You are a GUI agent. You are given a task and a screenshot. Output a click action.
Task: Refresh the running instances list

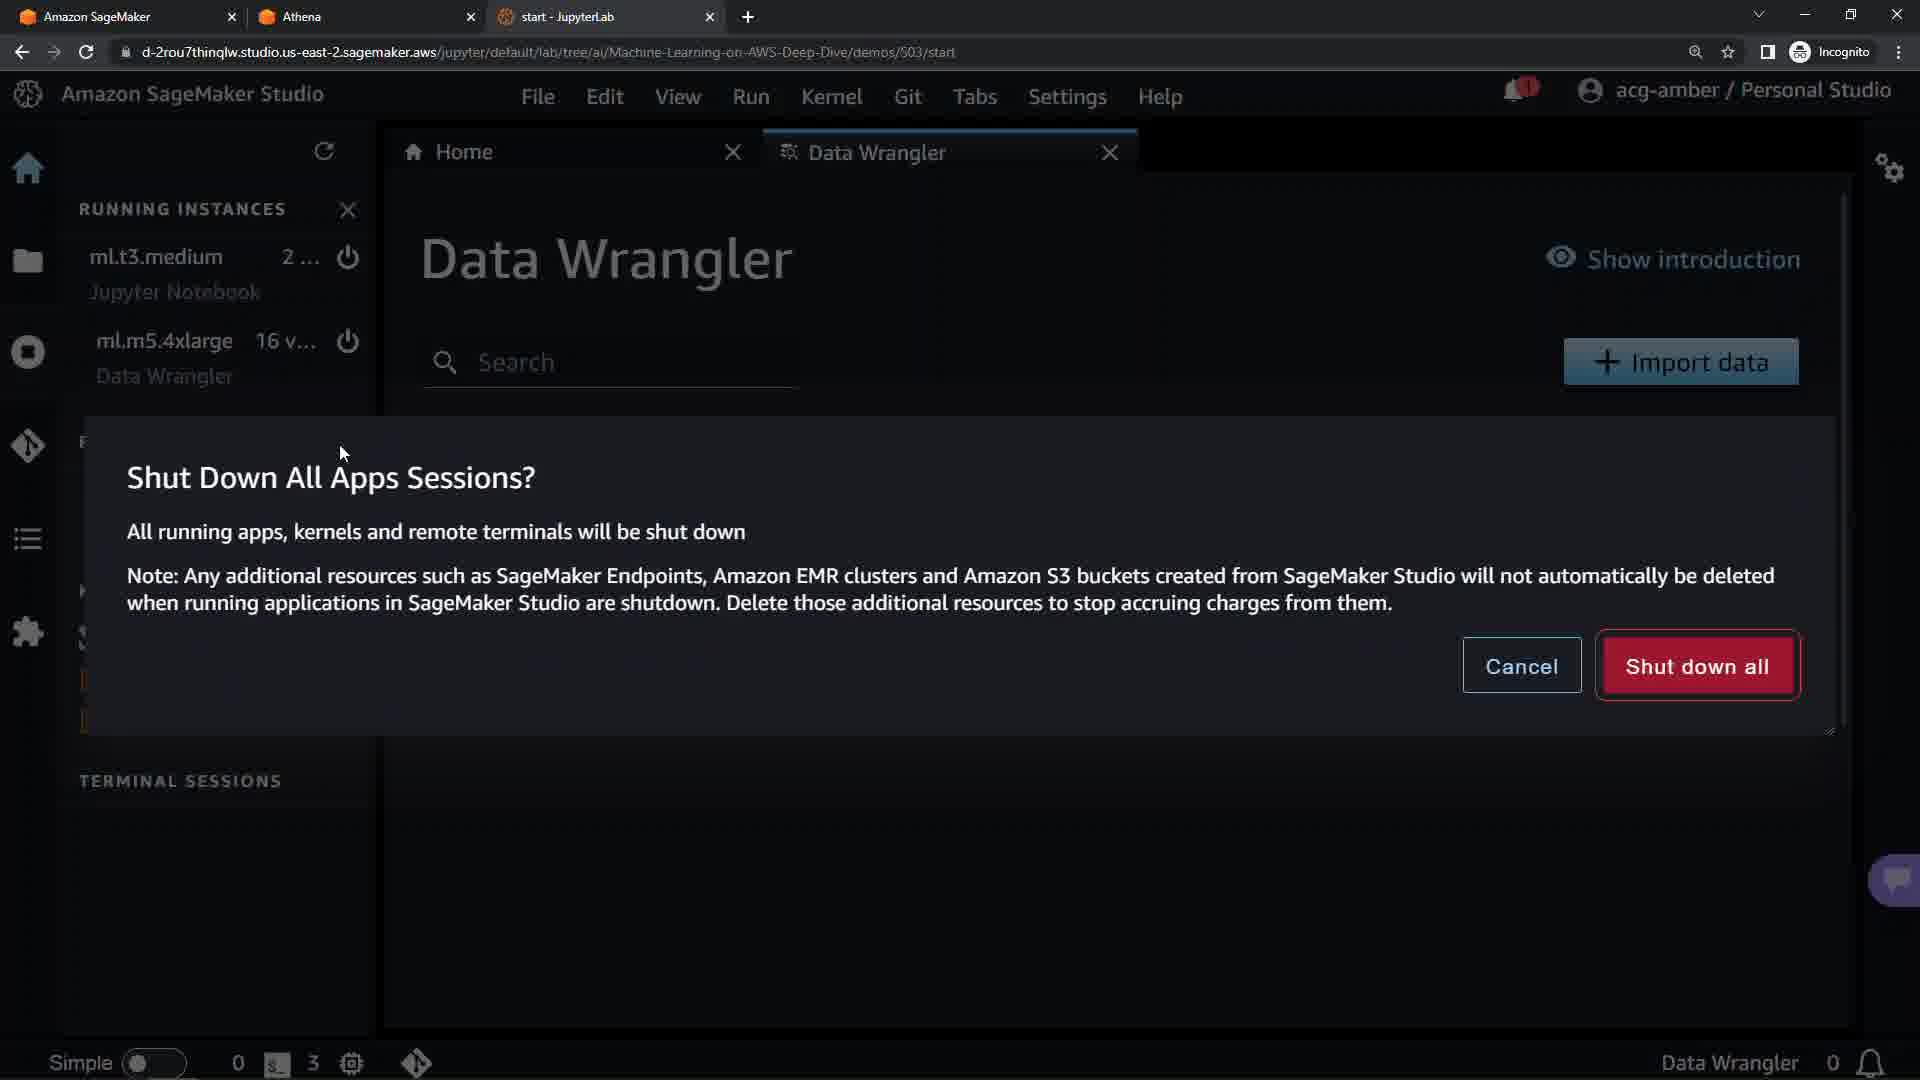[324, 151]
